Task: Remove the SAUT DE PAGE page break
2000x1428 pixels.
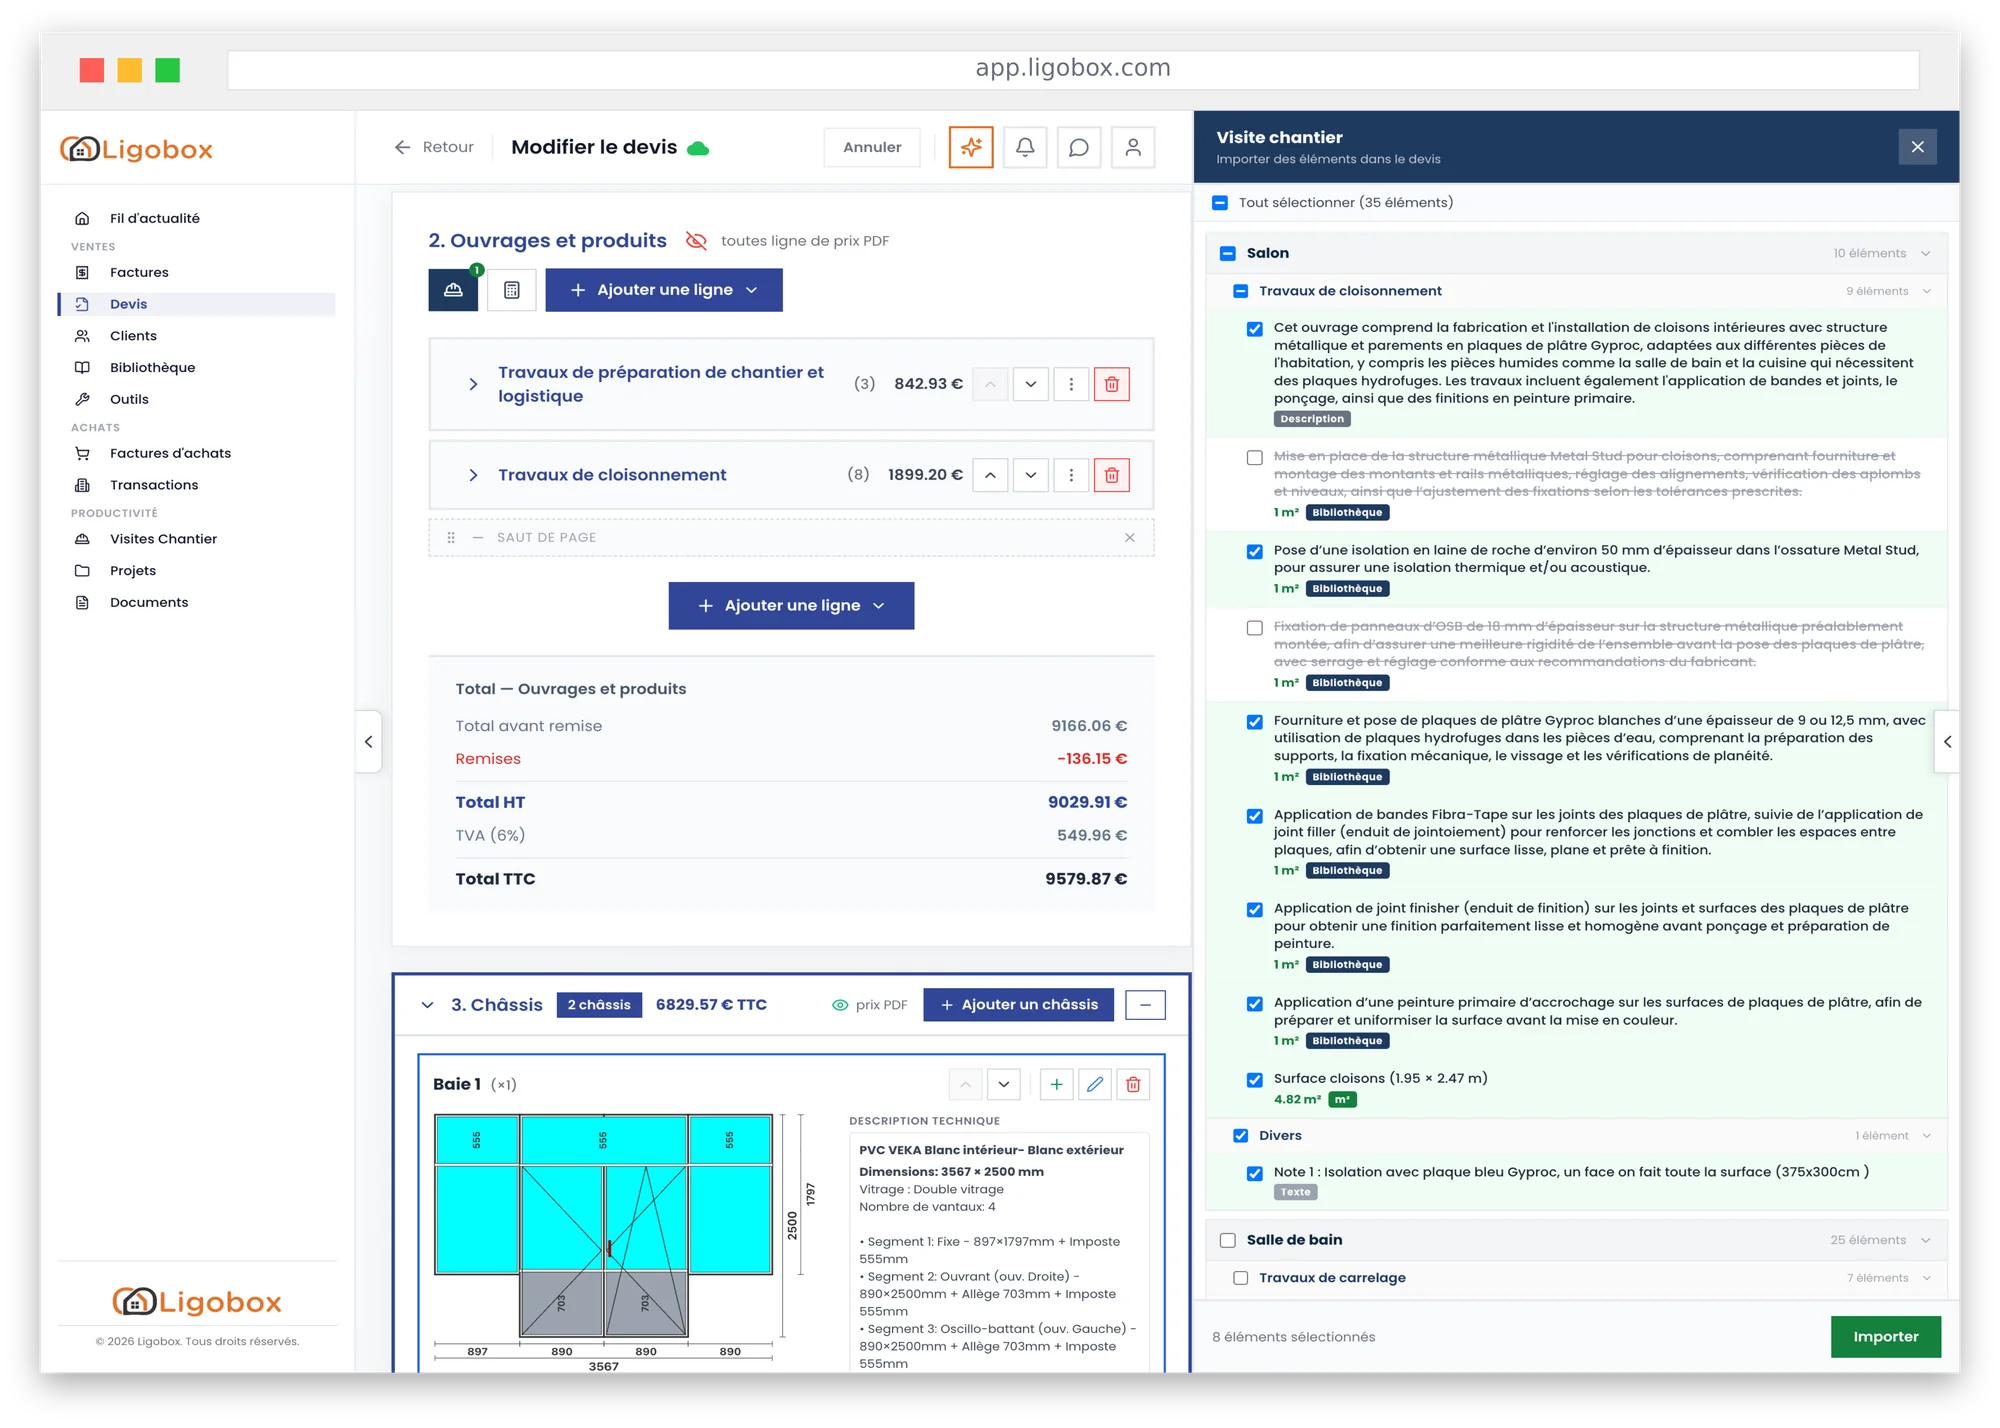Action: 1130,537
